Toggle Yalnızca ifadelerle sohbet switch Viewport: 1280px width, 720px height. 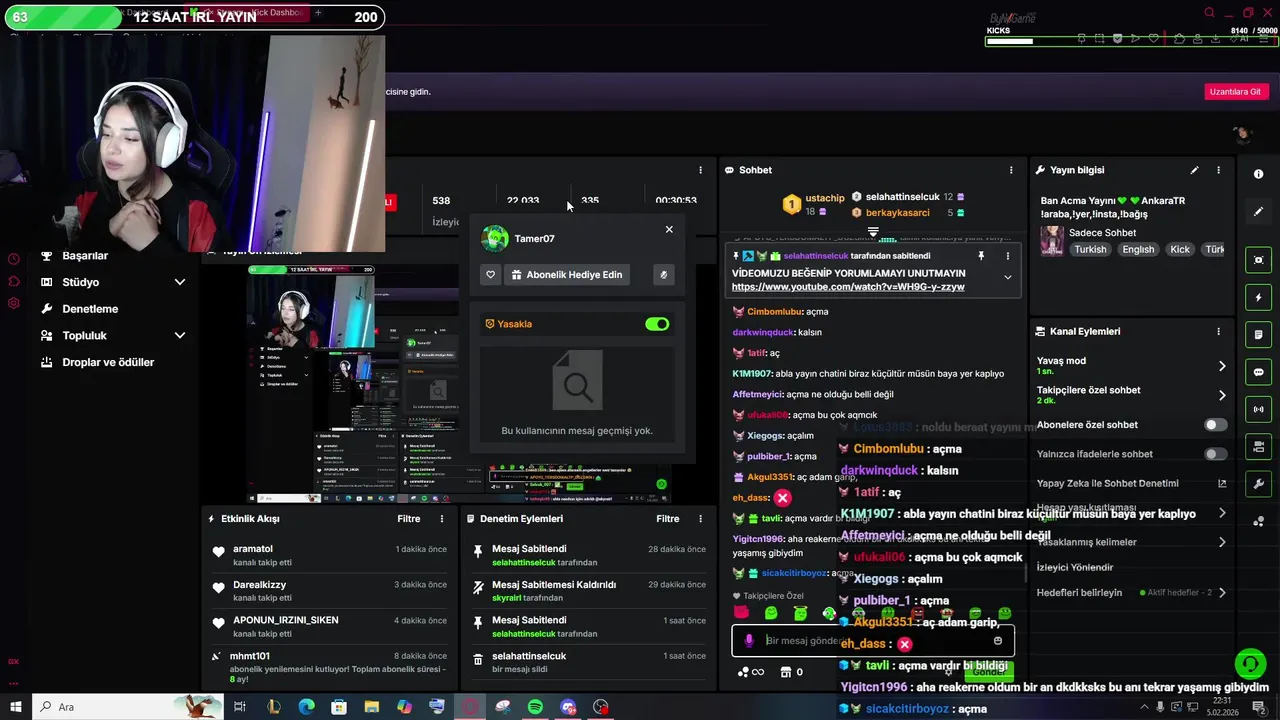point(1215,454)
